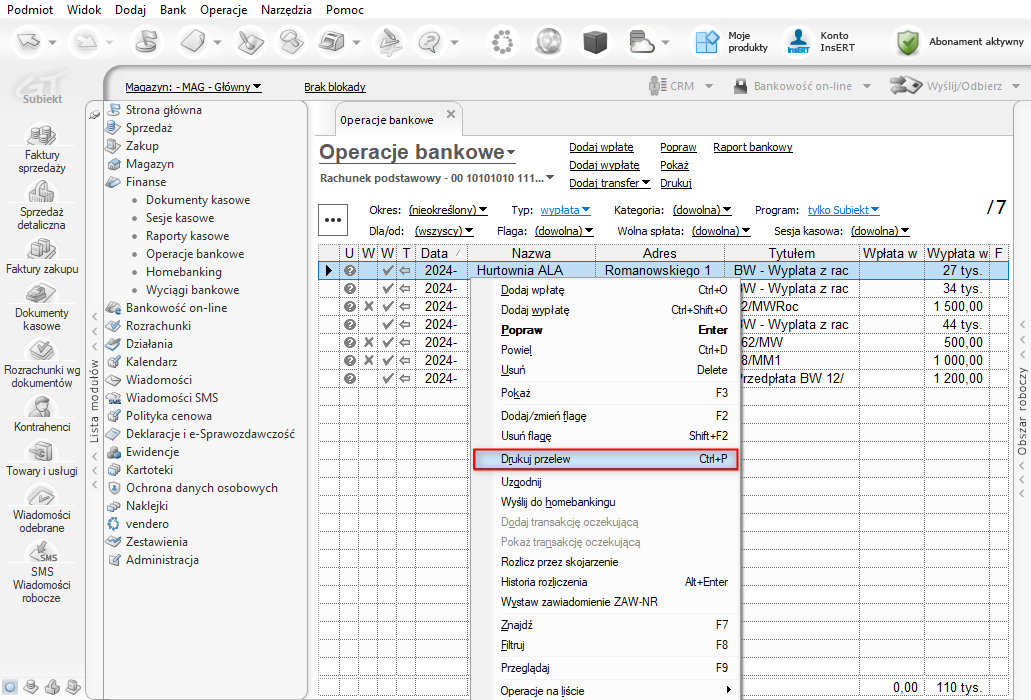Image resolution: width=1031 pixels, height=700 pixels.
Task: Click Raport bankowy link
Action: click(752, 147)
